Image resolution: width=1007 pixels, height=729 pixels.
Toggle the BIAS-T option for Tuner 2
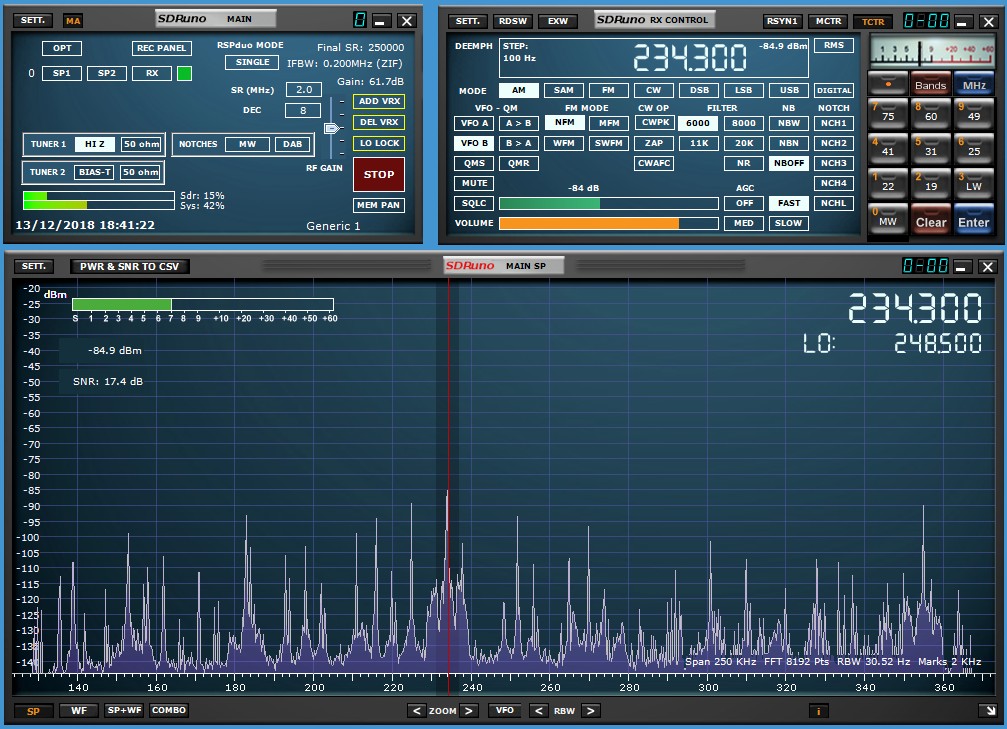[95, 172]
